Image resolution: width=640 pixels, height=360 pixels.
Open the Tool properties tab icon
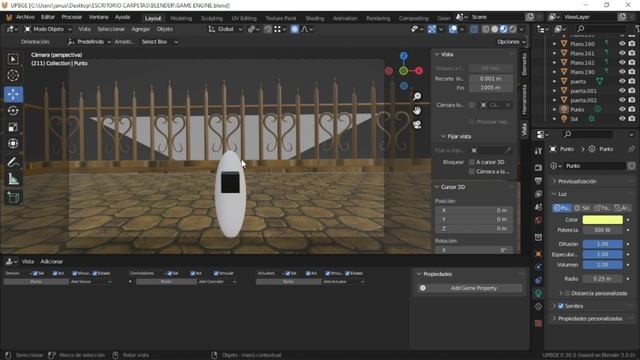click(538, 151)
